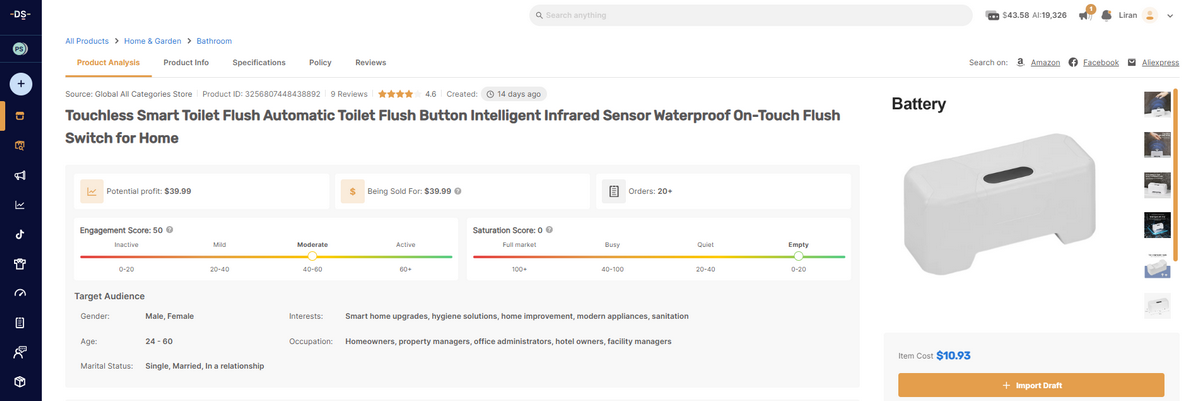Open the TikTok section in sidebar
Image resolution: width=1200 pixels, height=401 pixels.
tap(20, 234)
